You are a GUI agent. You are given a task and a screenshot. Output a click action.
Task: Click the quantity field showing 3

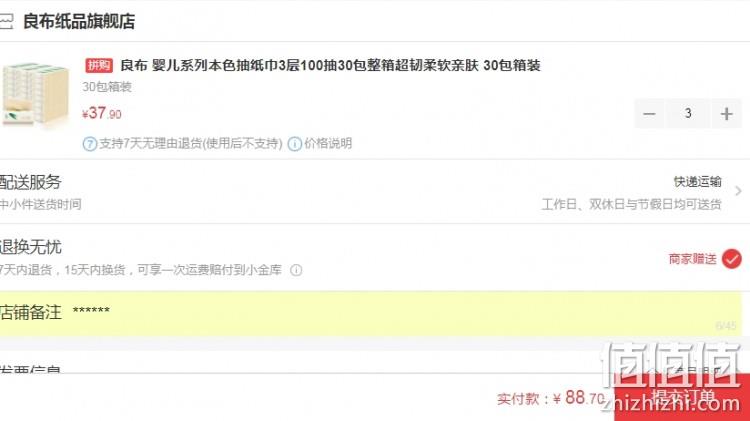click(688, 114)
